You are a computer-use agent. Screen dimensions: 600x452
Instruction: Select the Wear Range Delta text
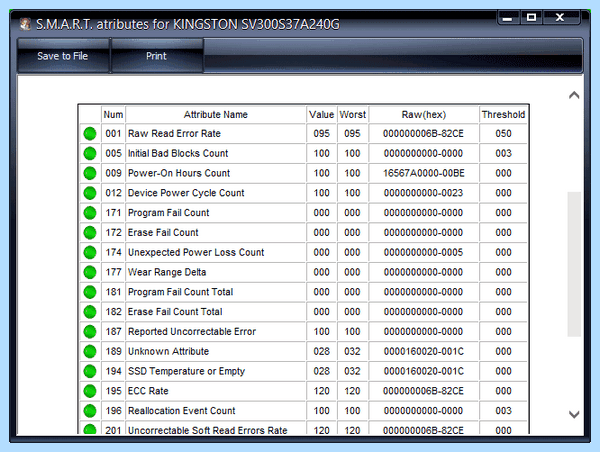(x=167, y=272)
